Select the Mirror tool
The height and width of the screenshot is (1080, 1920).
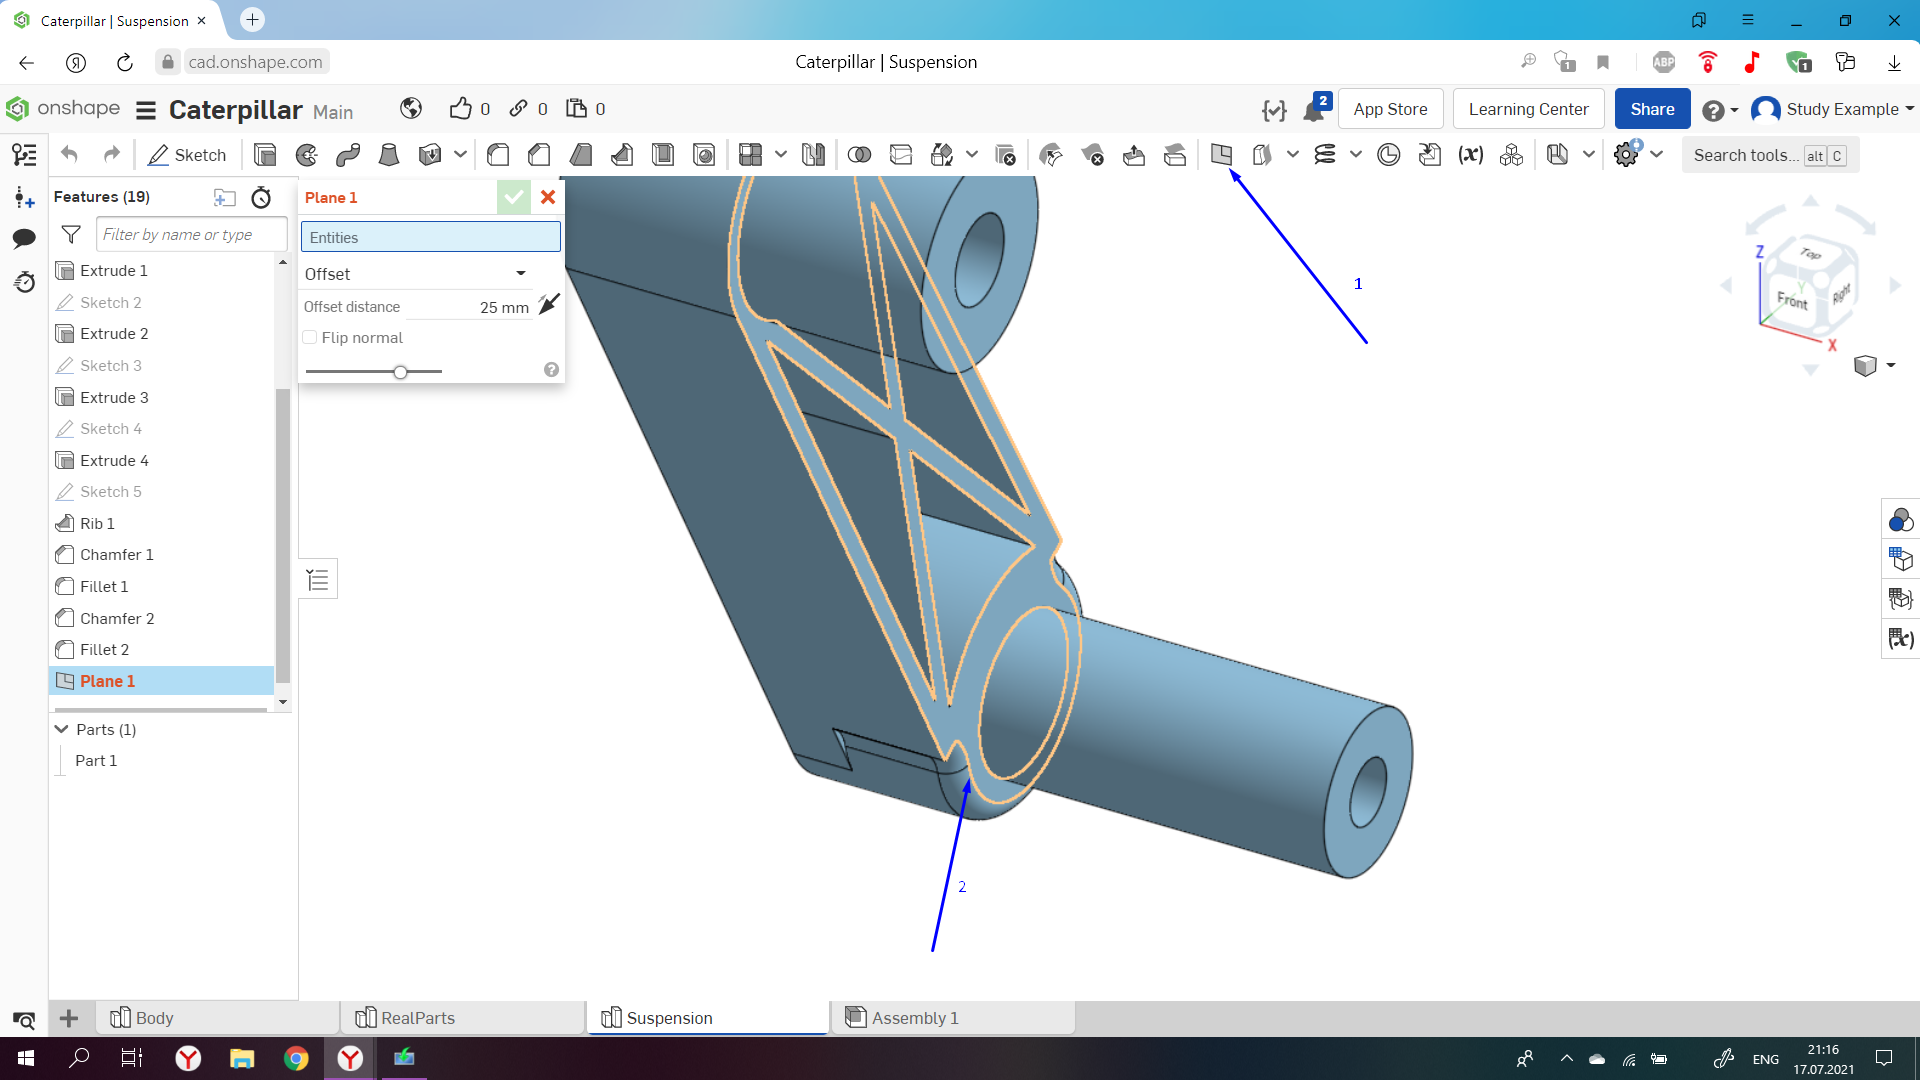(813, 155)
